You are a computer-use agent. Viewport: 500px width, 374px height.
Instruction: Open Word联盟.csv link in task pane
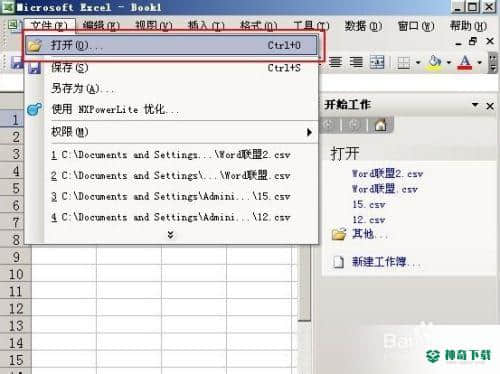point(384,189)
